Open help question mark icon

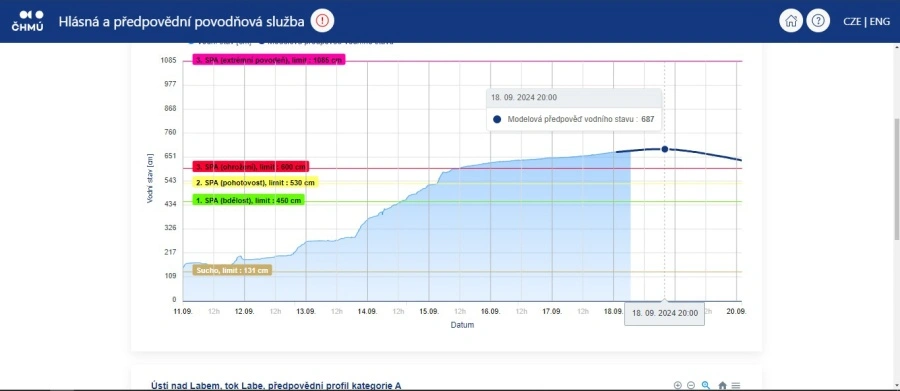[x=818, y=21]
